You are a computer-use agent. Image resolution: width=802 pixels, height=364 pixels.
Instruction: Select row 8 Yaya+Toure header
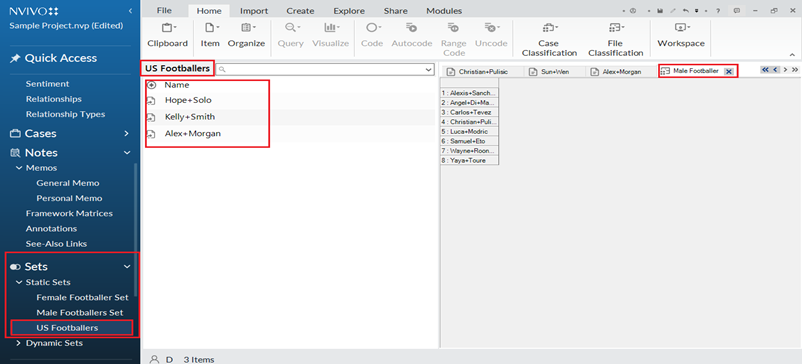[470, 161]
